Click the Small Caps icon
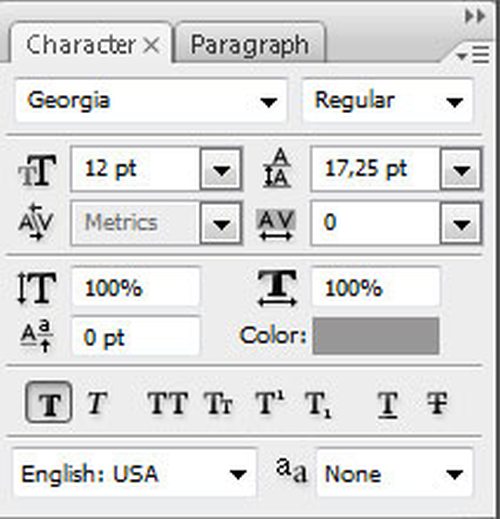 point(218,403)
